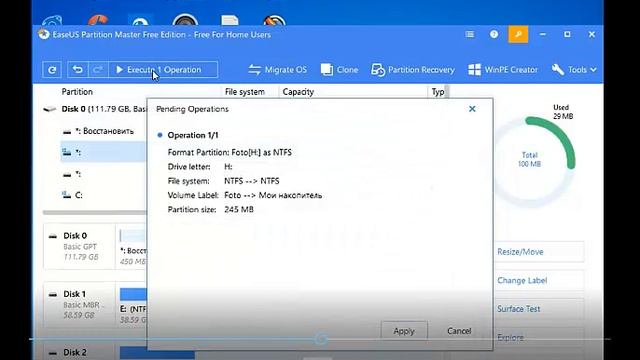
Task: Click the greyed Redo arrow icon
Action: tap(98, 70)
